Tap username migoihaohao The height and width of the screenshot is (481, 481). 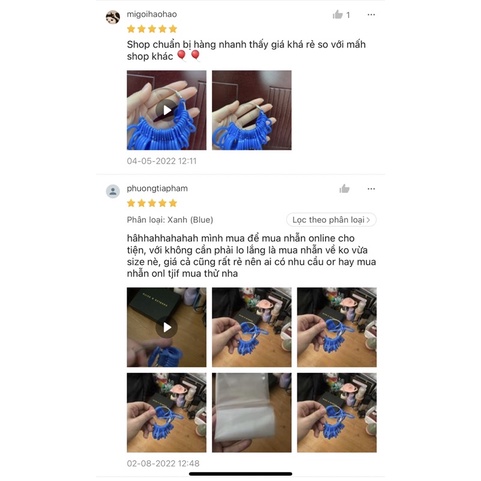(152, 14)
